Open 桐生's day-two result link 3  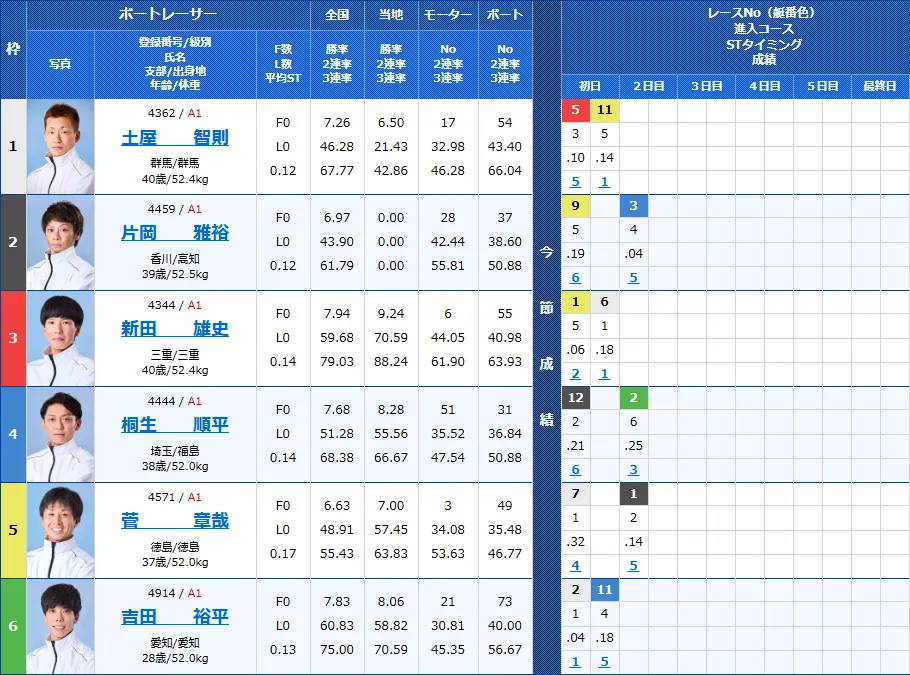(633, 470)
